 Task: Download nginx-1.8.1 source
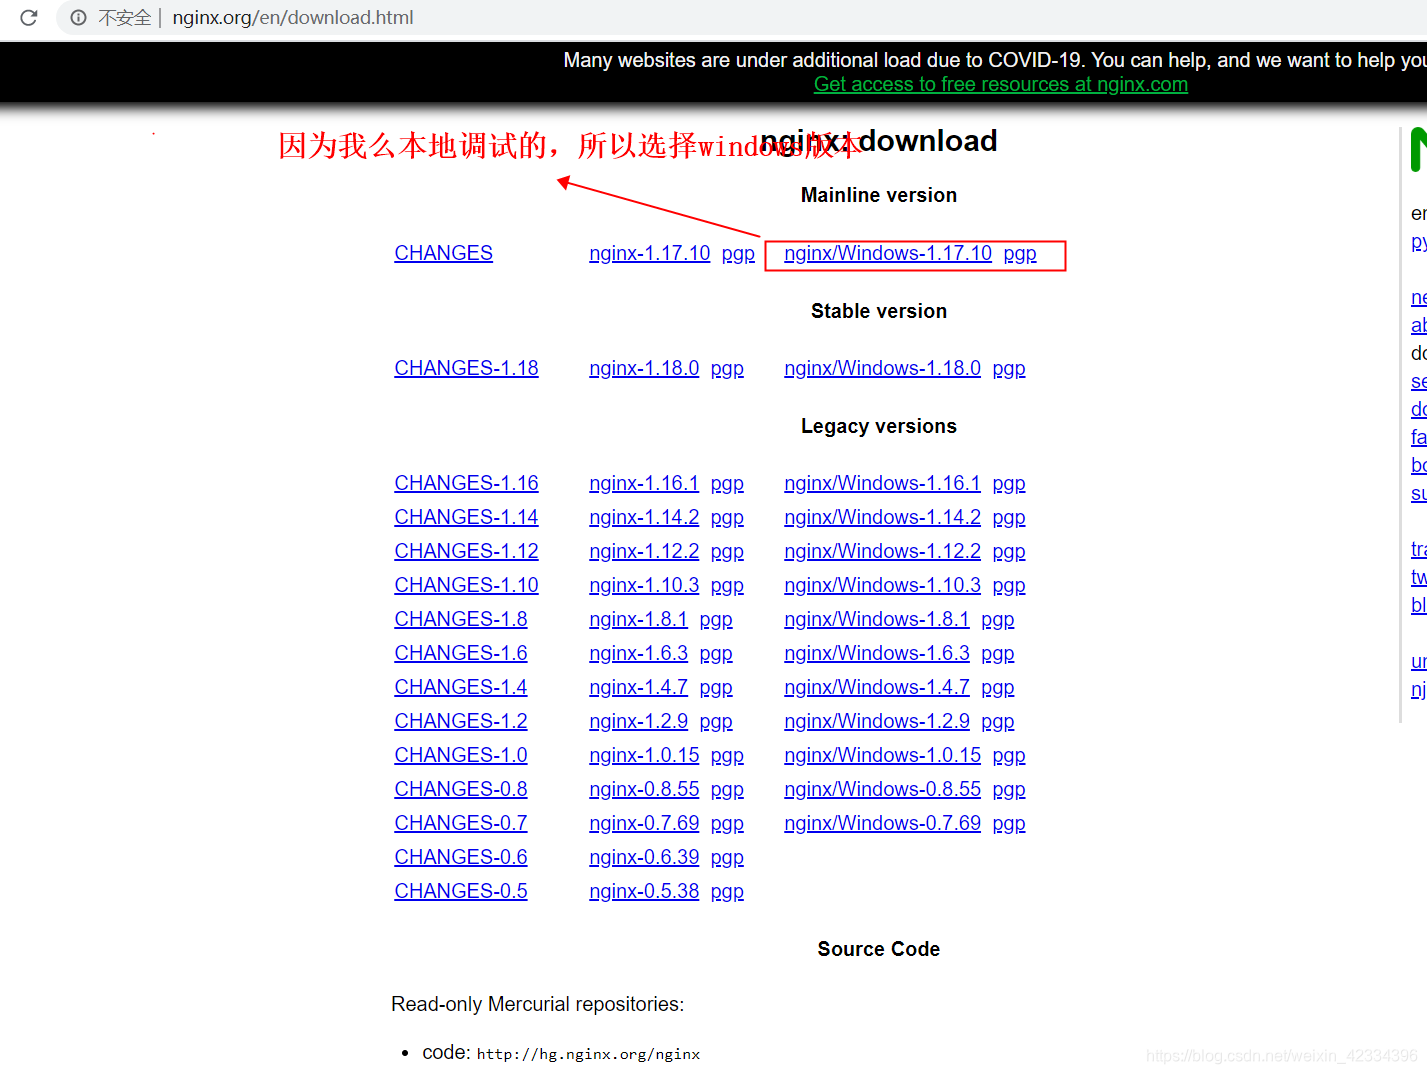tap(638, 619)
